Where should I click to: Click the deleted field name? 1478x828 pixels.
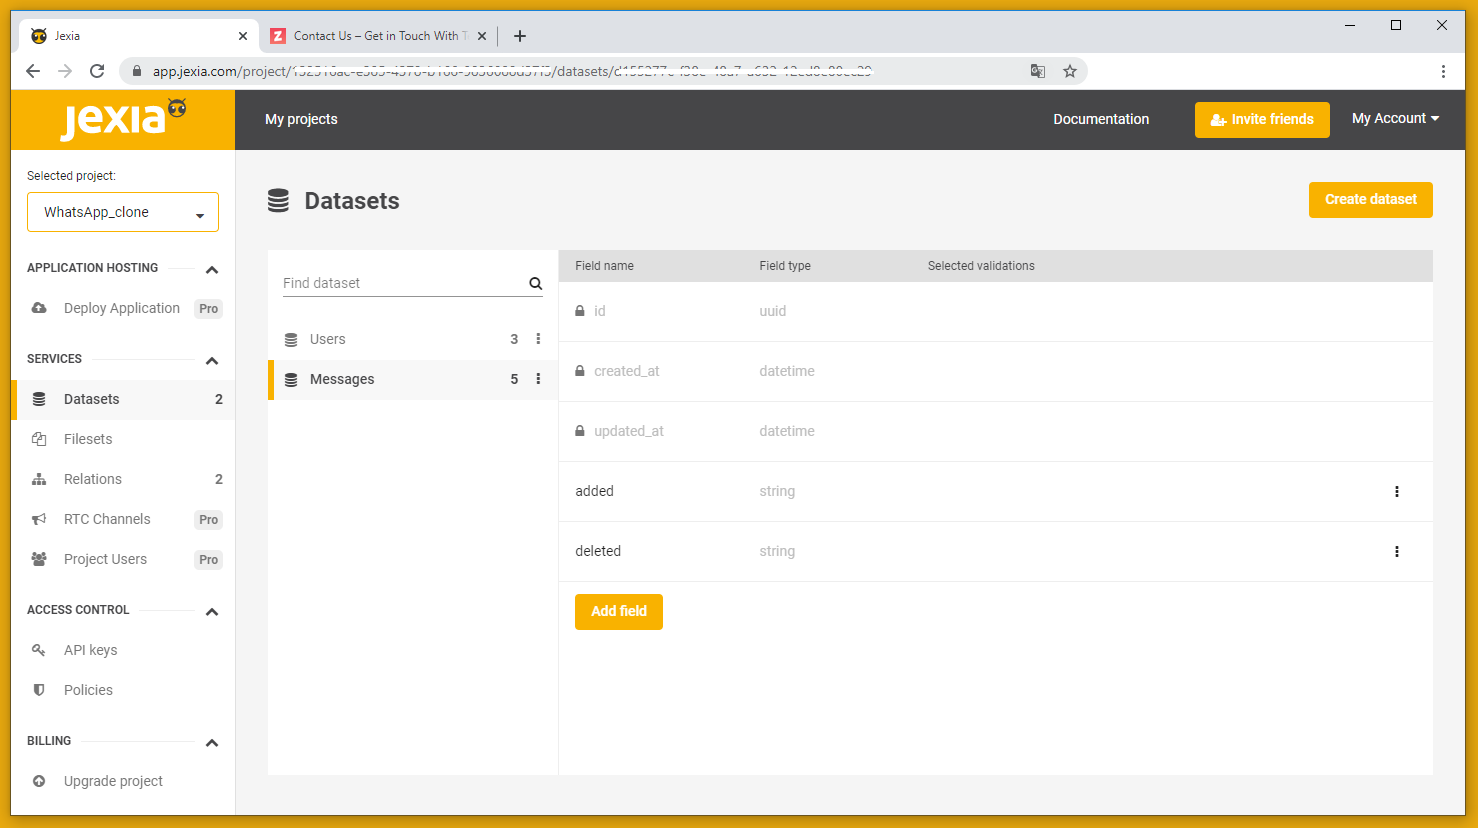coord(598,551)
